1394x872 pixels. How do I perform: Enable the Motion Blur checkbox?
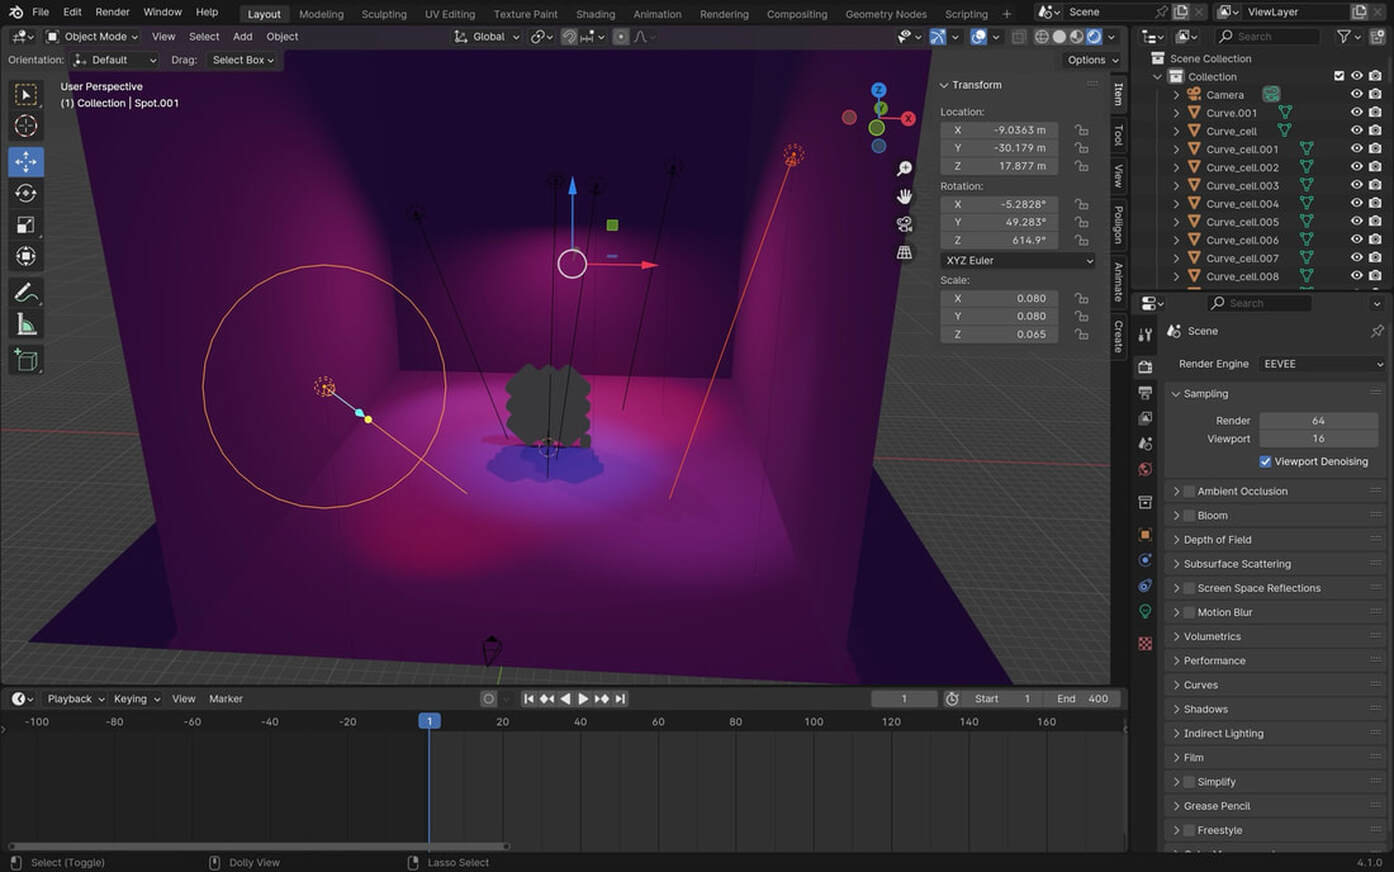click(x=1189, y=612)
